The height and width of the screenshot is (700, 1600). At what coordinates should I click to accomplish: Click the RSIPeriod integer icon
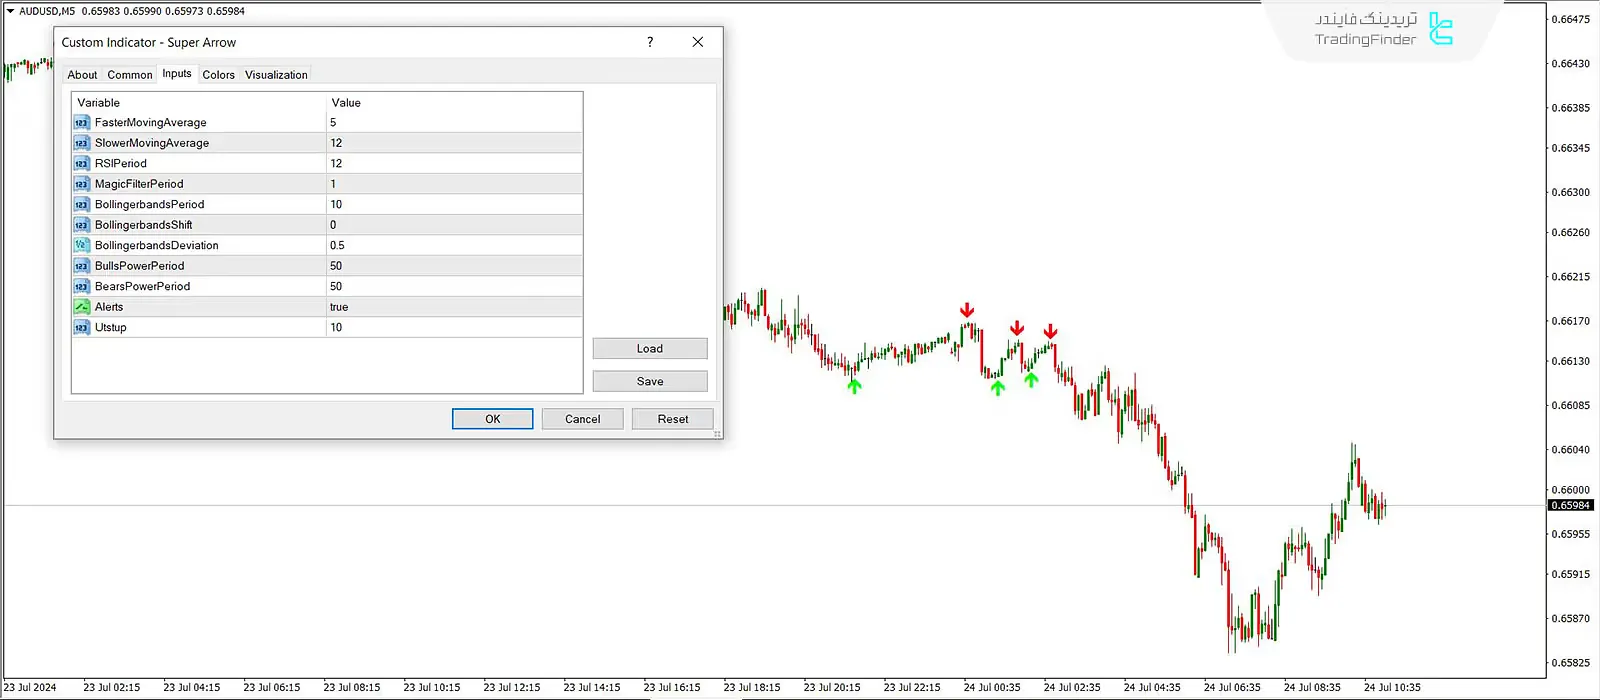[x=82, y=164]
